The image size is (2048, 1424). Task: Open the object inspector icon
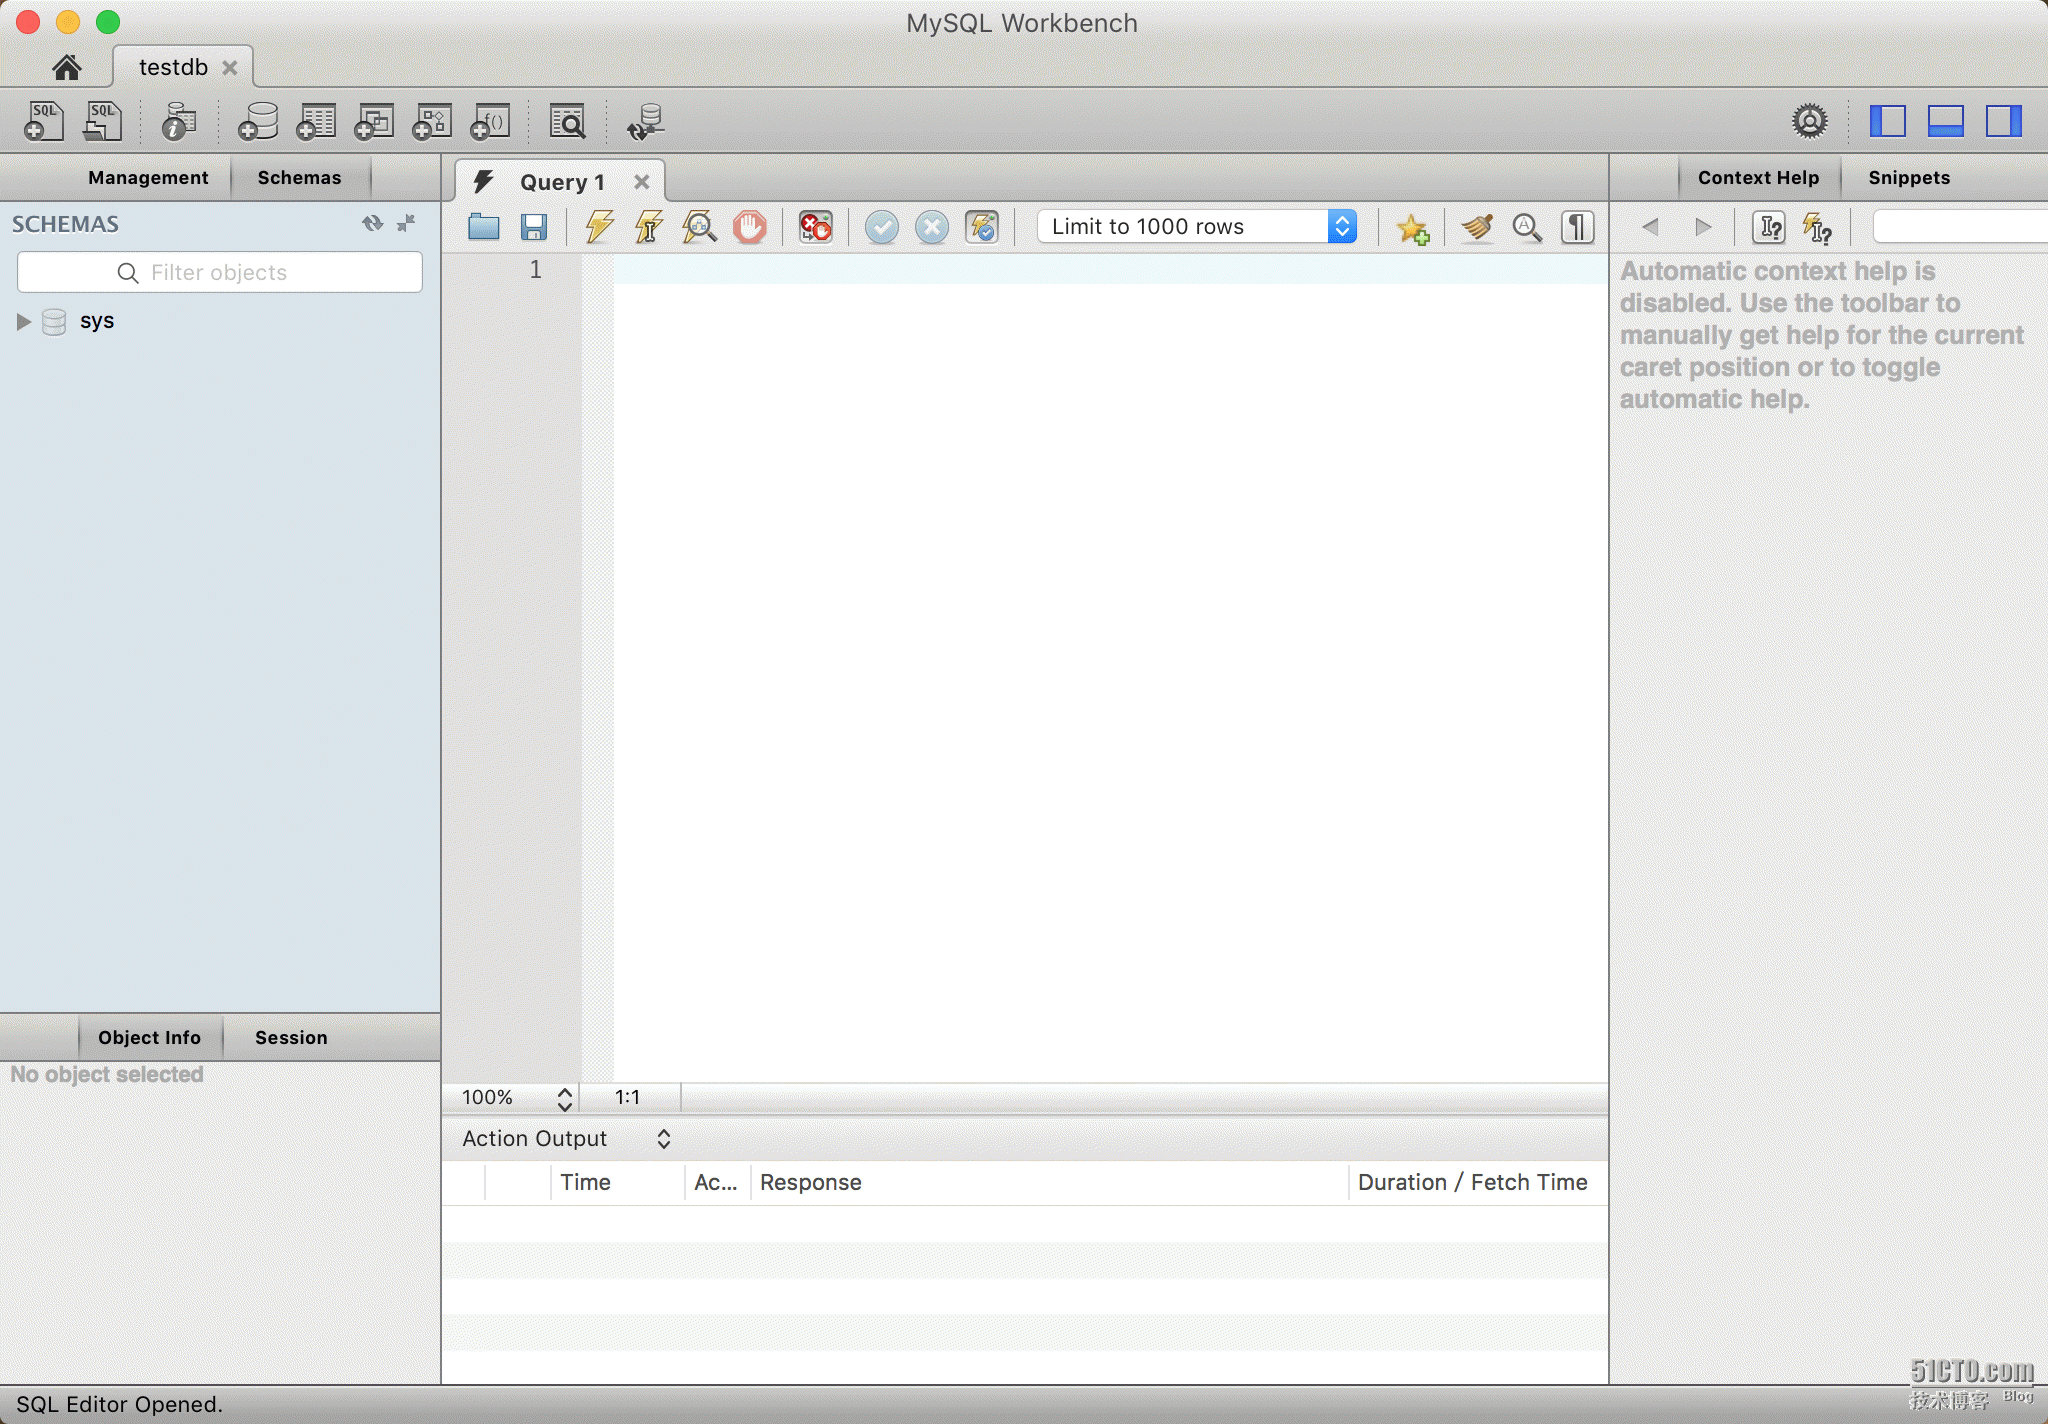pos(178,121)
